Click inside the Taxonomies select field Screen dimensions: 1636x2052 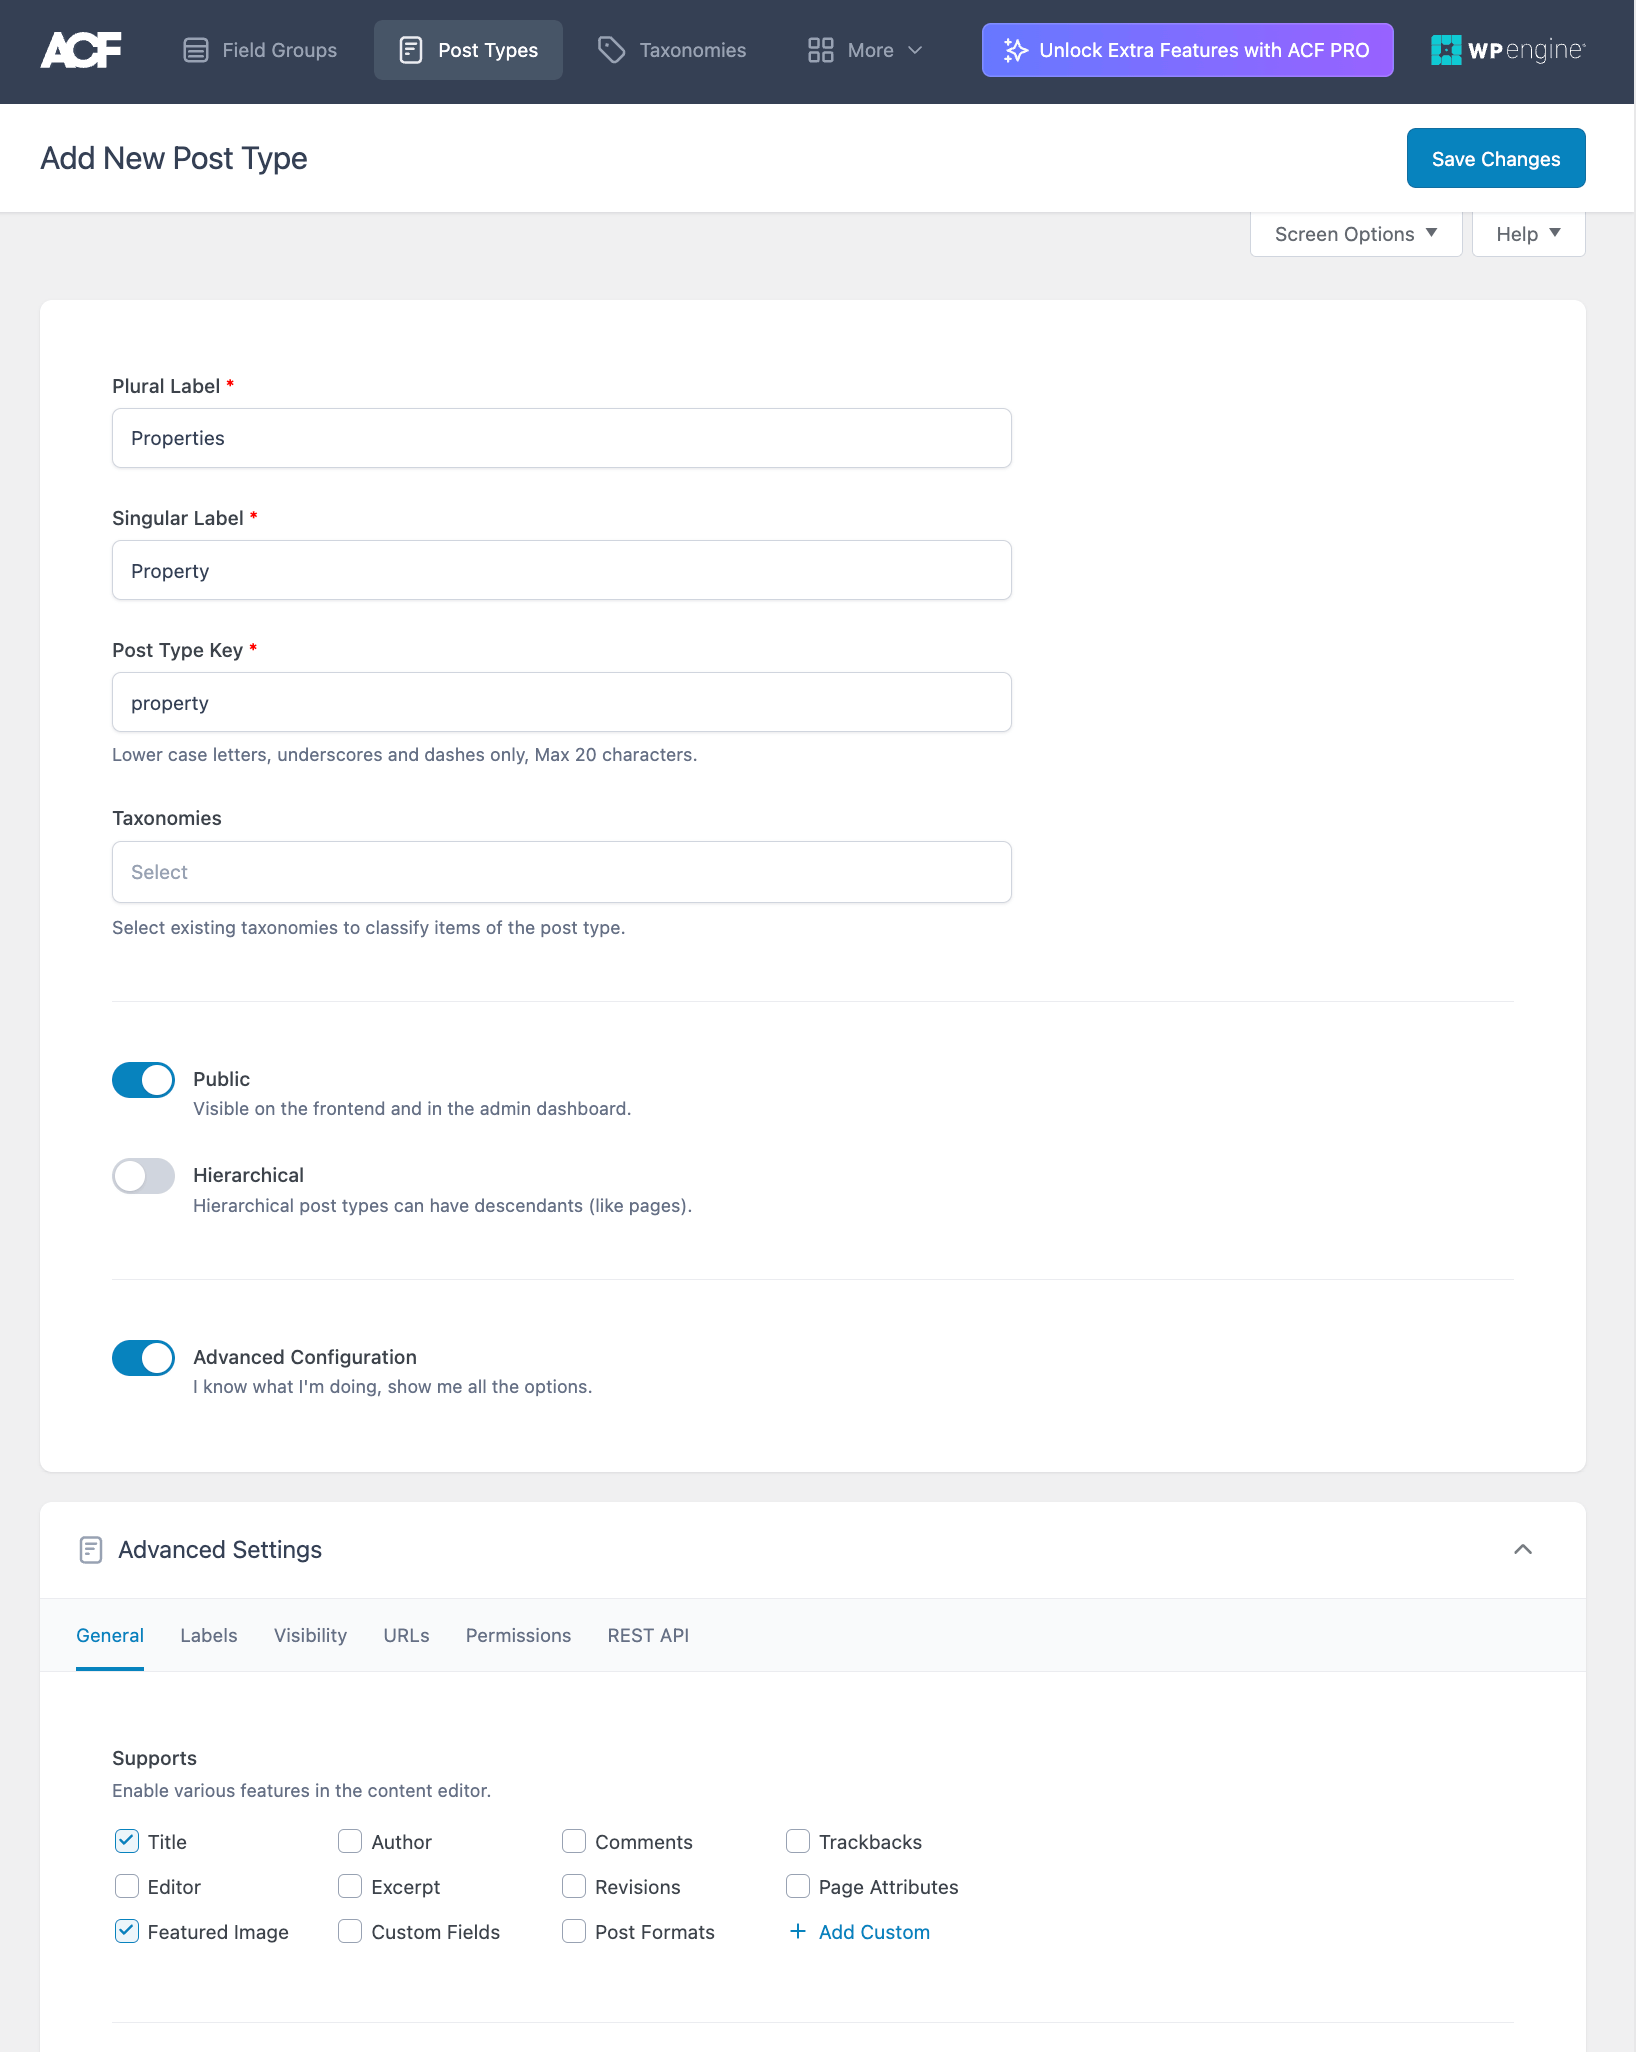(x=561, y=871)
